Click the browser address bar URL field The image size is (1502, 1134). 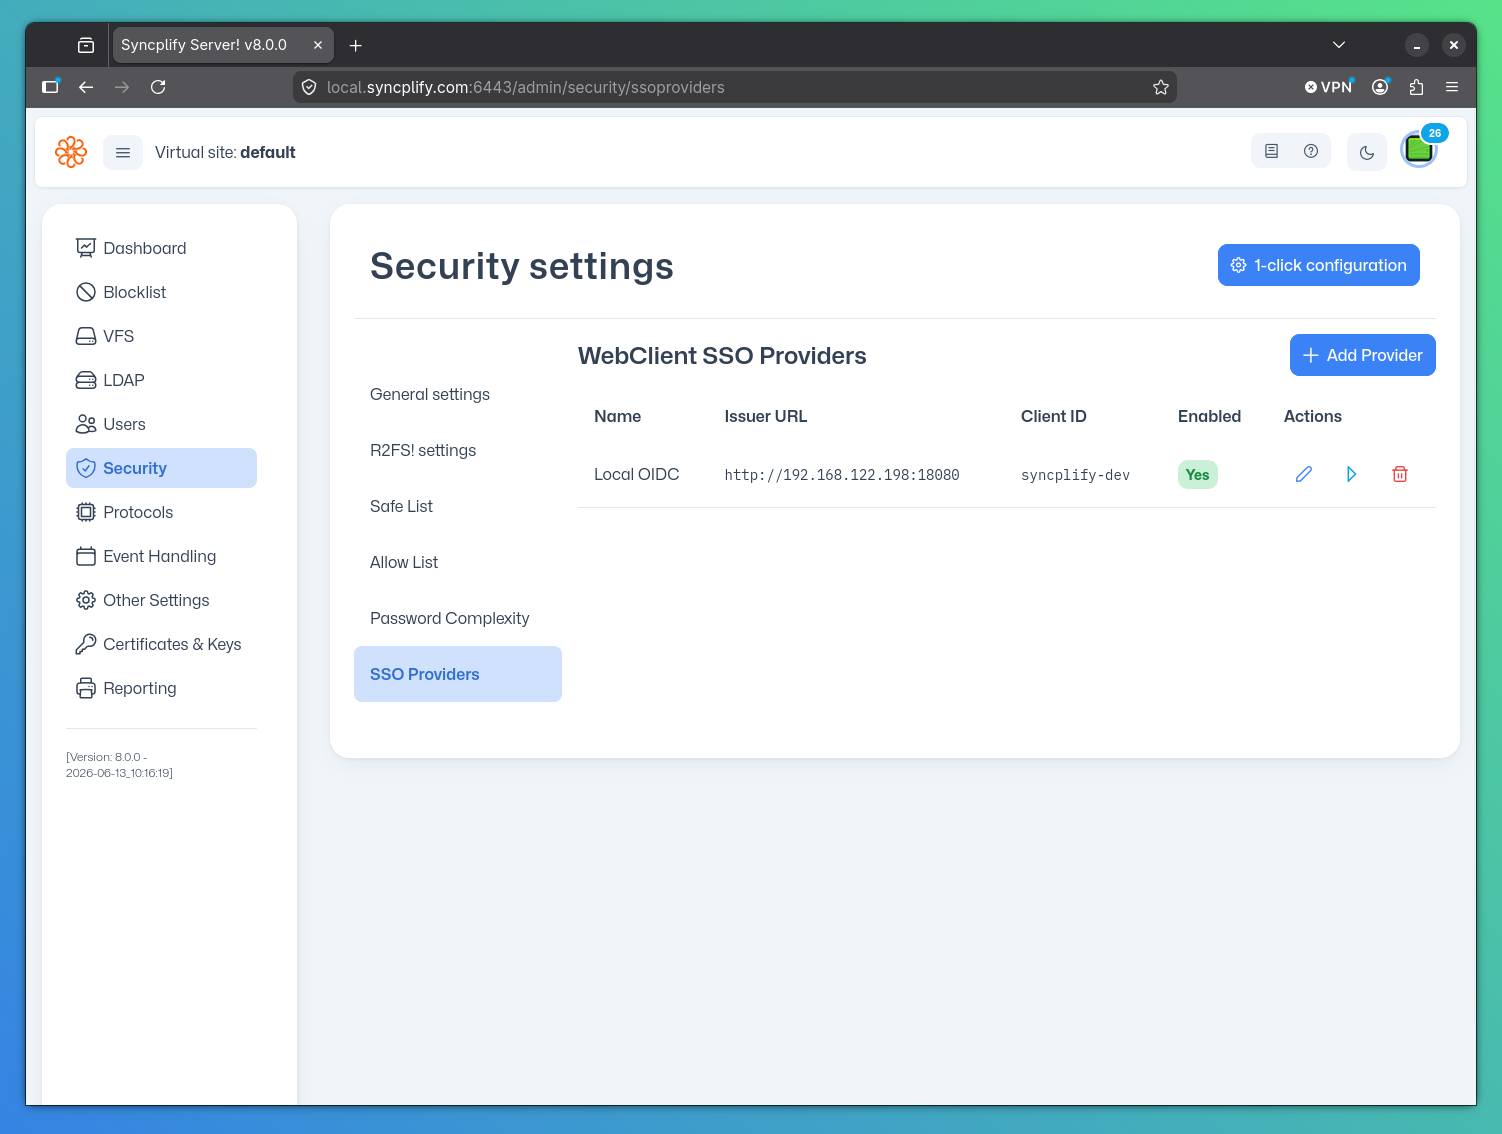pos(735,87)
